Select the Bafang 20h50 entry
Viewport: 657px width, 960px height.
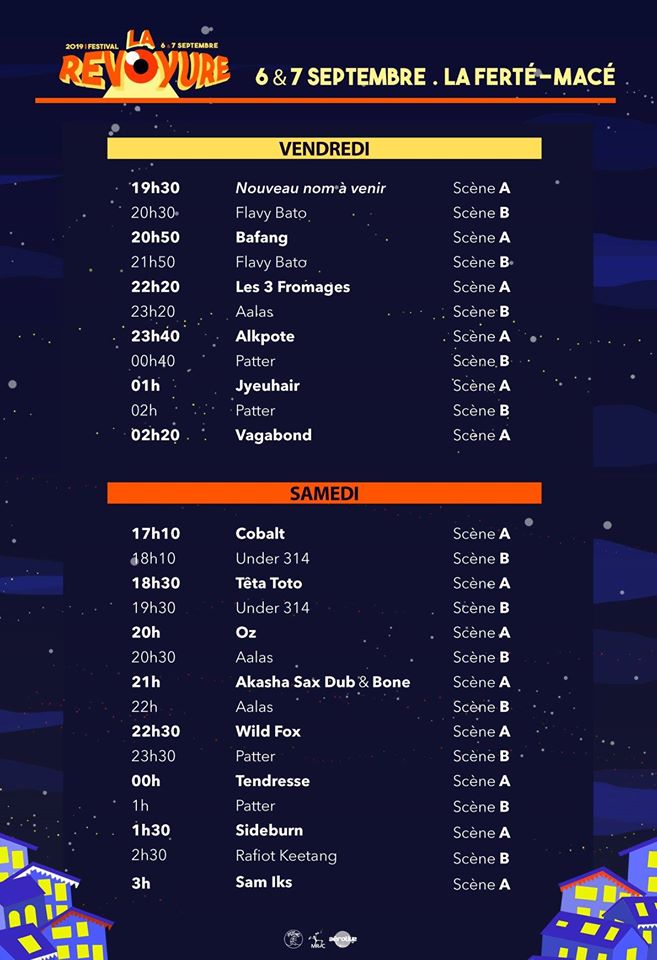320,237
